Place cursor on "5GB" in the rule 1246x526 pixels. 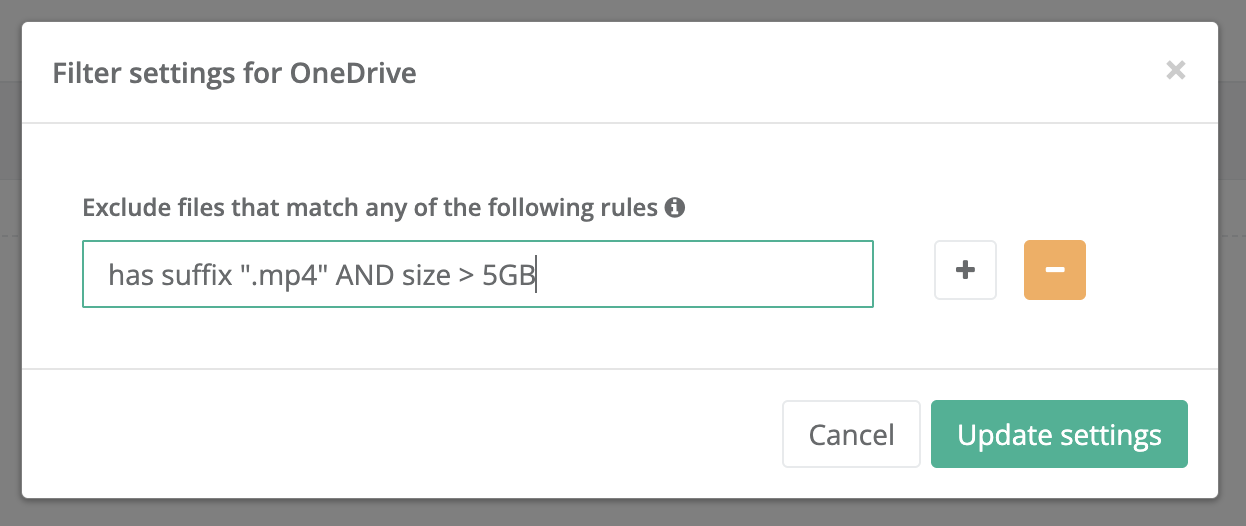coord(508,275)
